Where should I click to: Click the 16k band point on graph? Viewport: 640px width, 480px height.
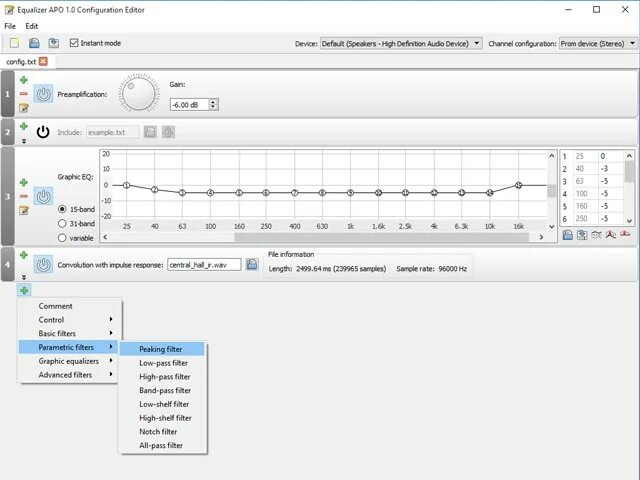518,185
